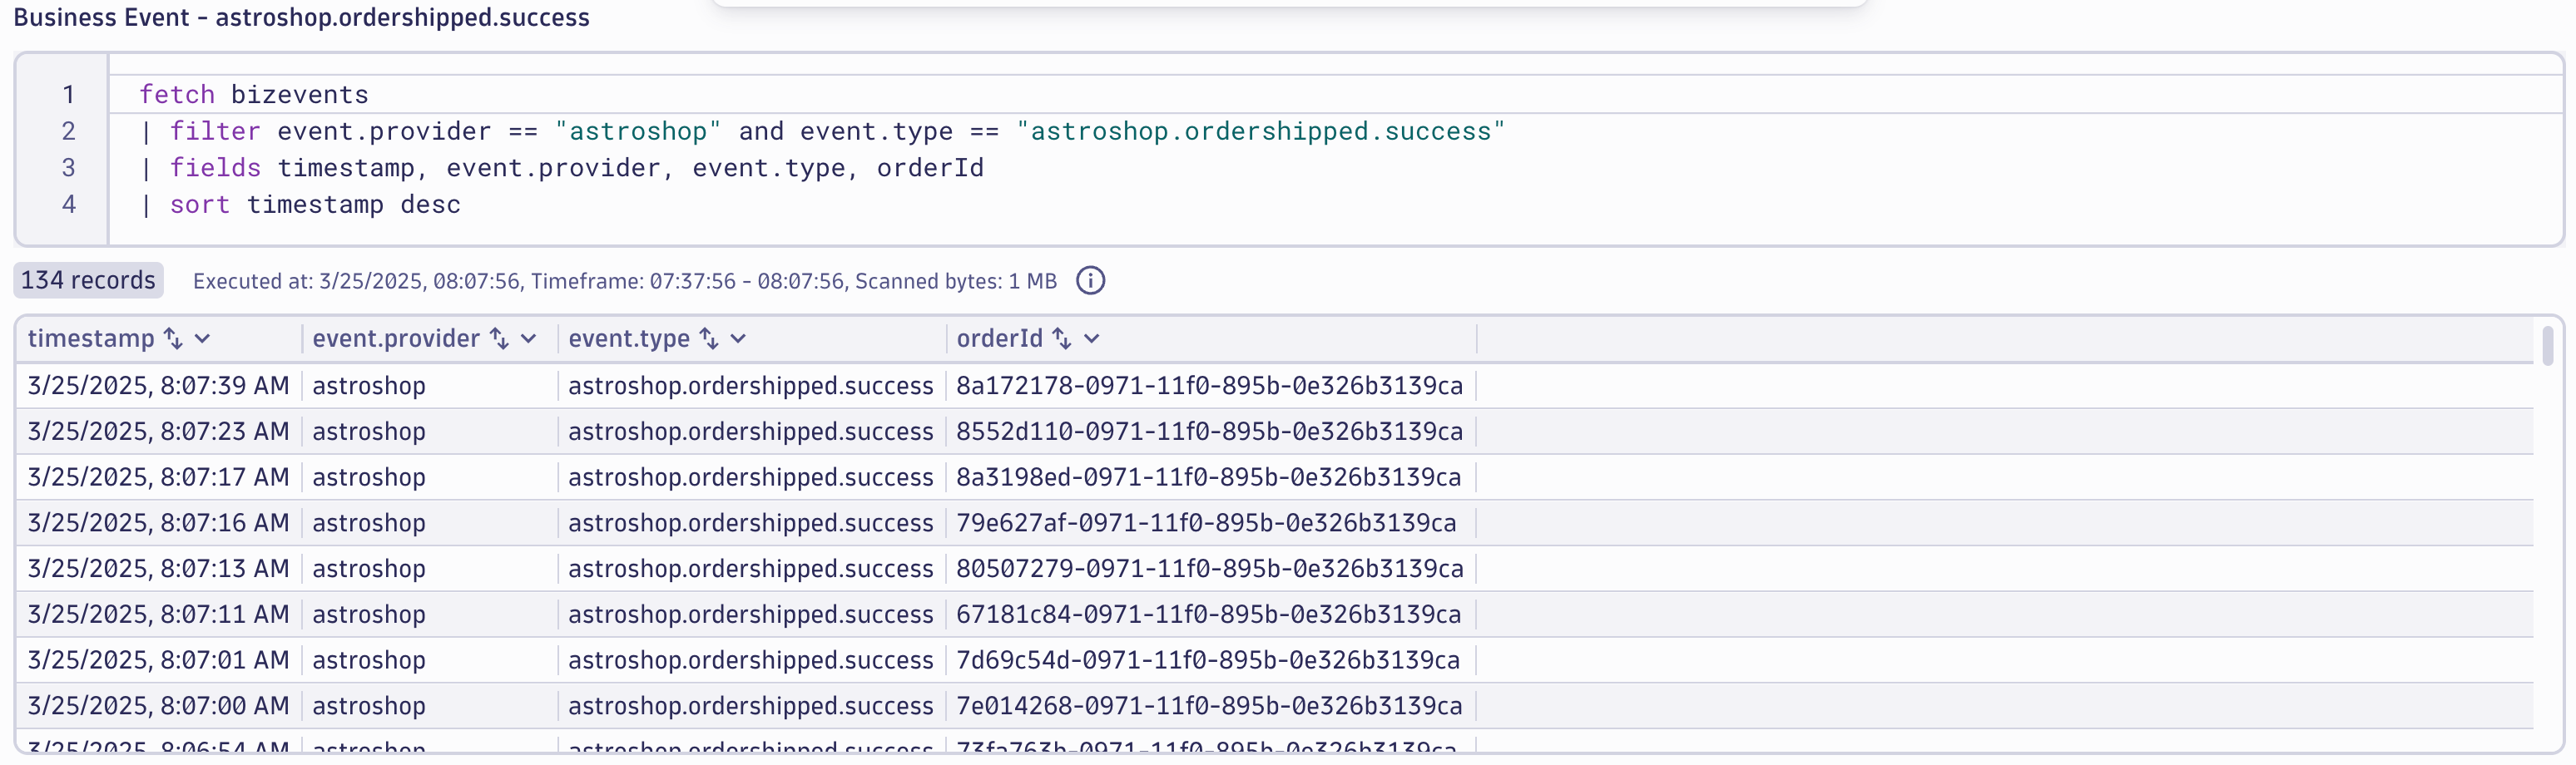The height and width of the screenshot is (765, 2576).
Task: Select the timestamp column header label
Action: 91,339
